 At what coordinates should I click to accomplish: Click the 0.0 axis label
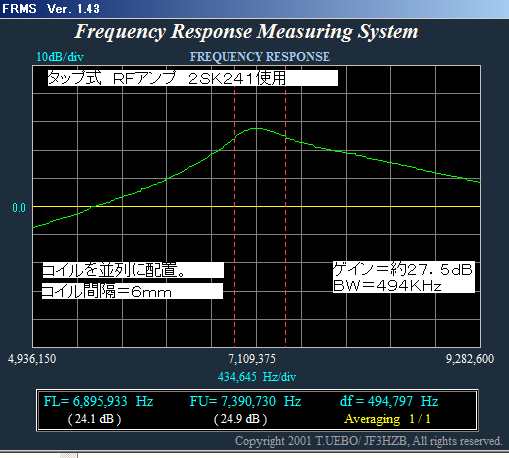(19, 208)
